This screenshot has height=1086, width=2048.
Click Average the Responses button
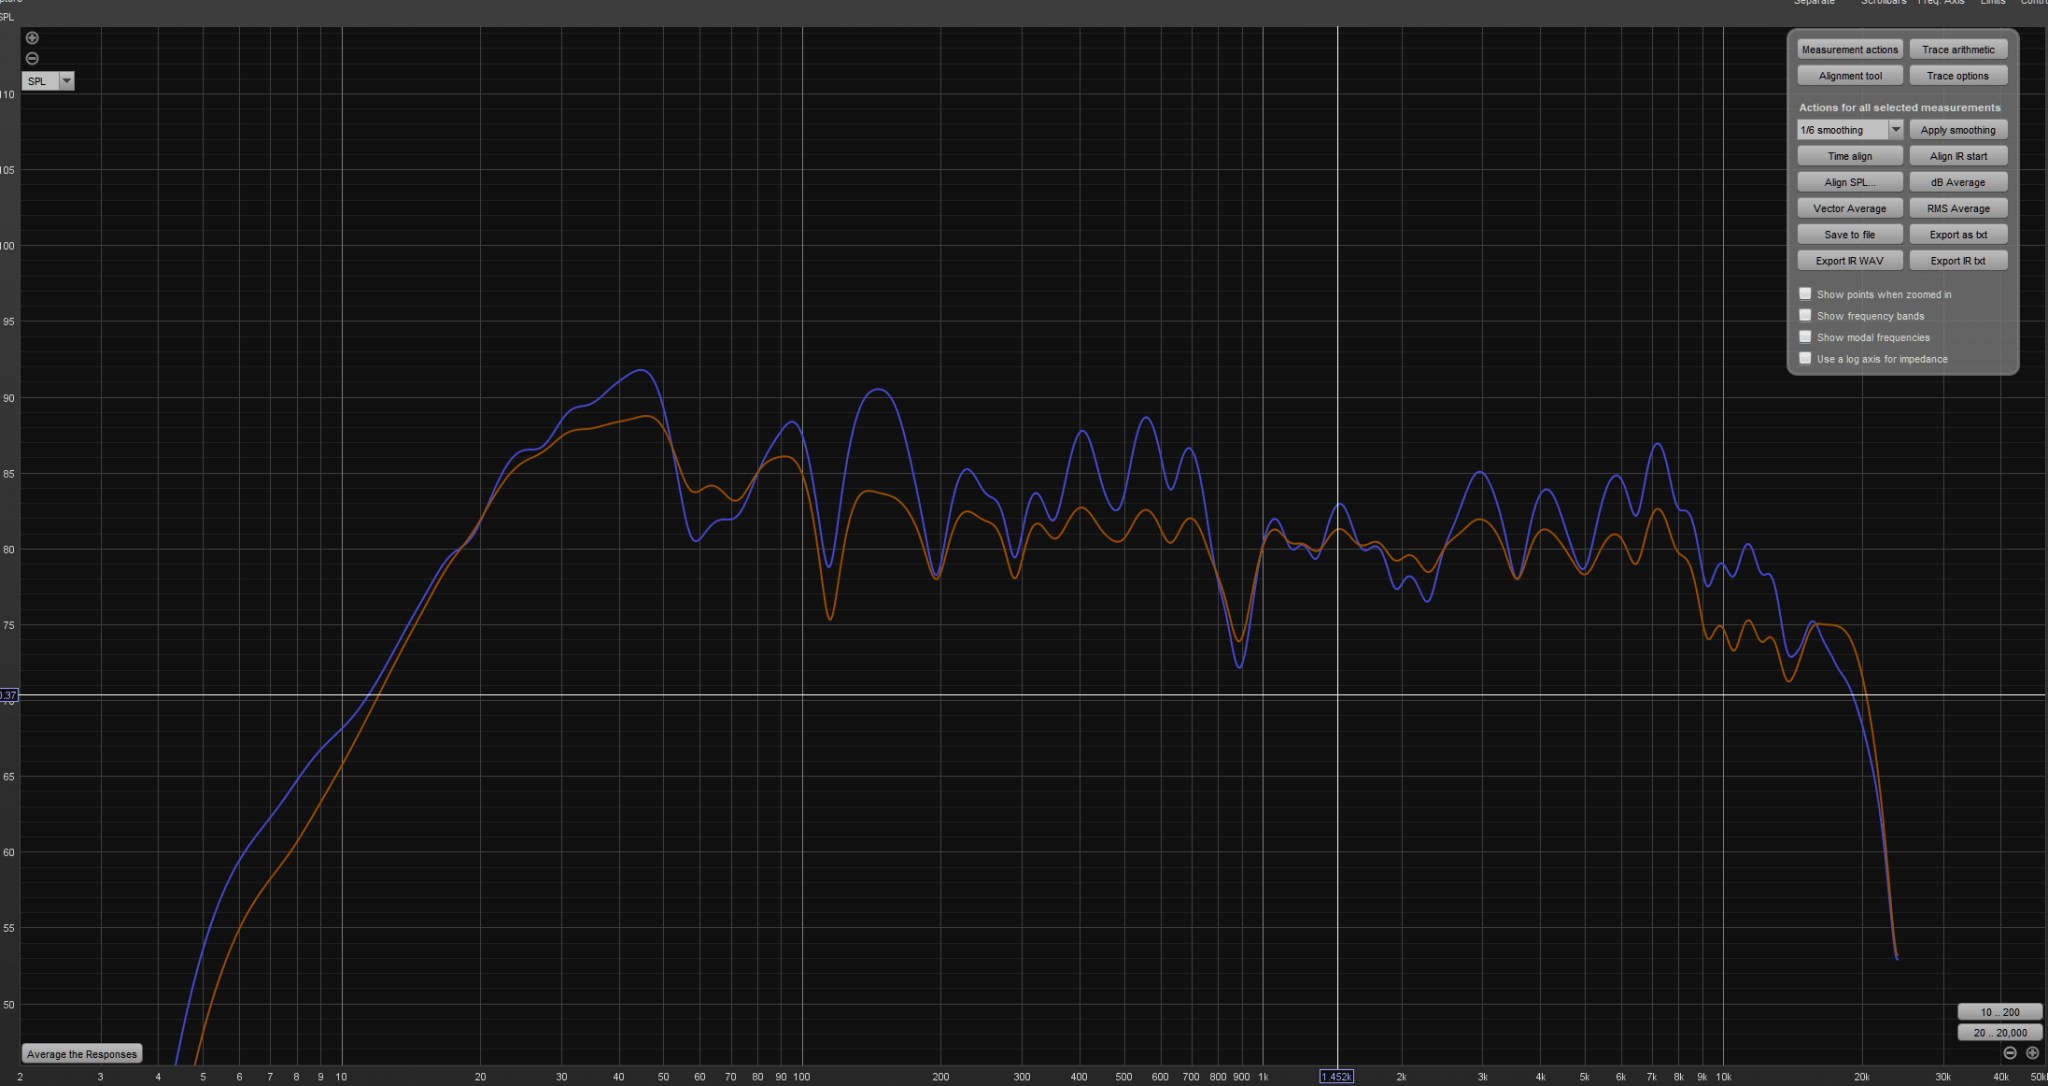[82, 1054]
